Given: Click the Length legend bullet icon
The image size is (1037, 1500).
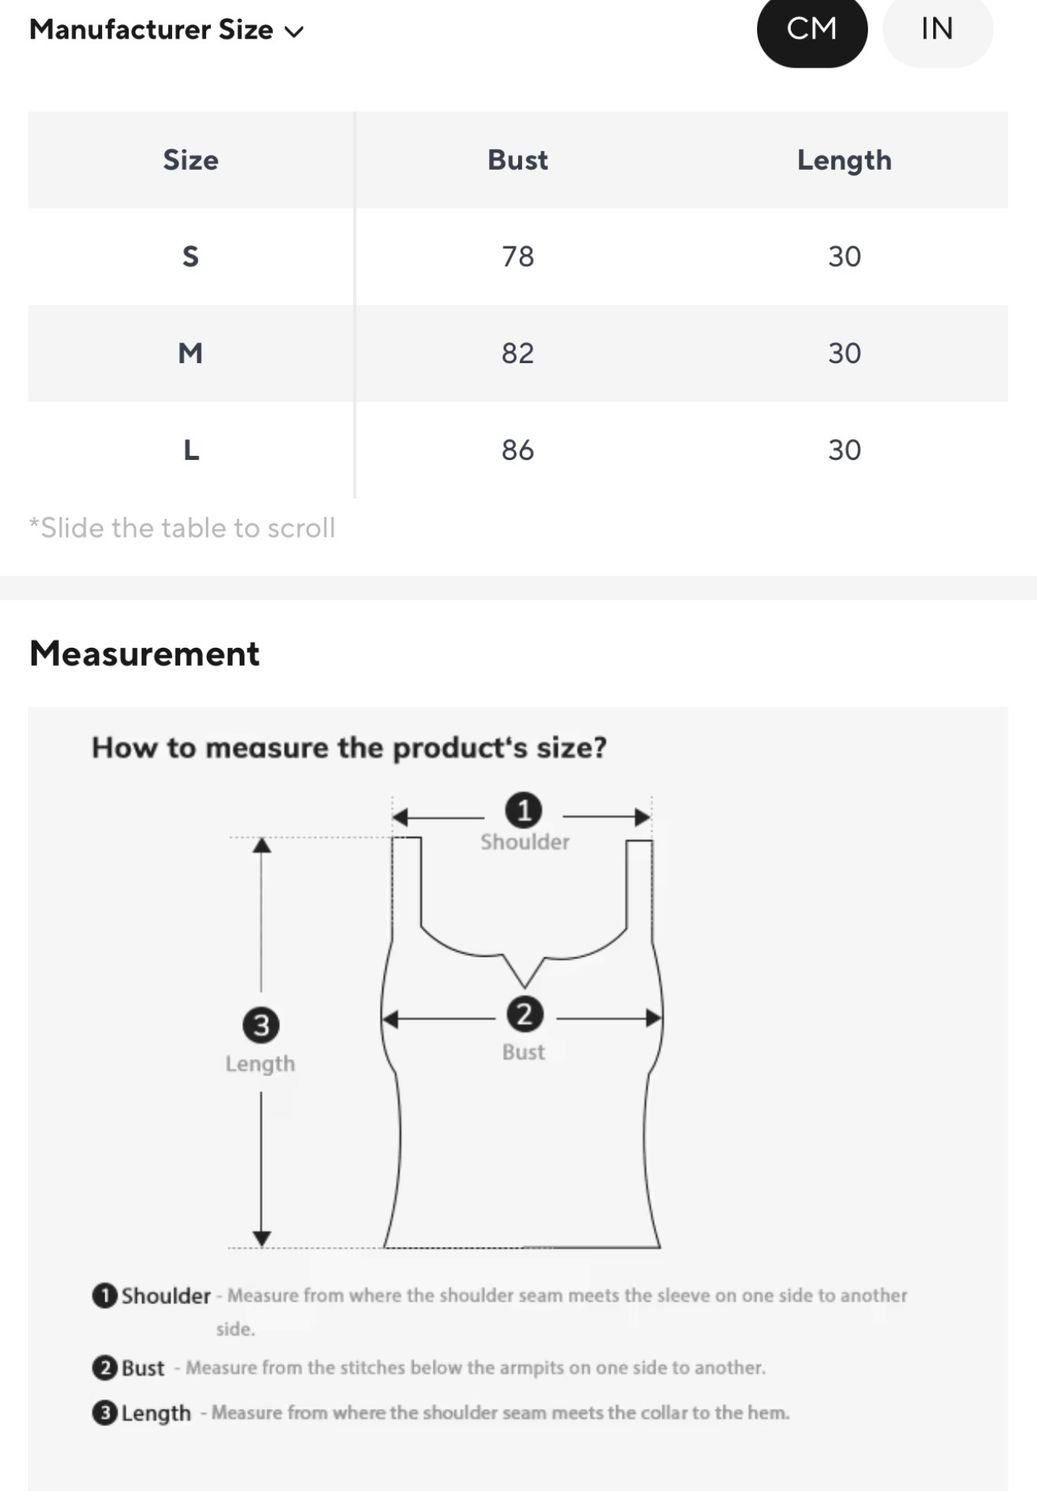Looking at the screenshot, I should [104, 1413].
